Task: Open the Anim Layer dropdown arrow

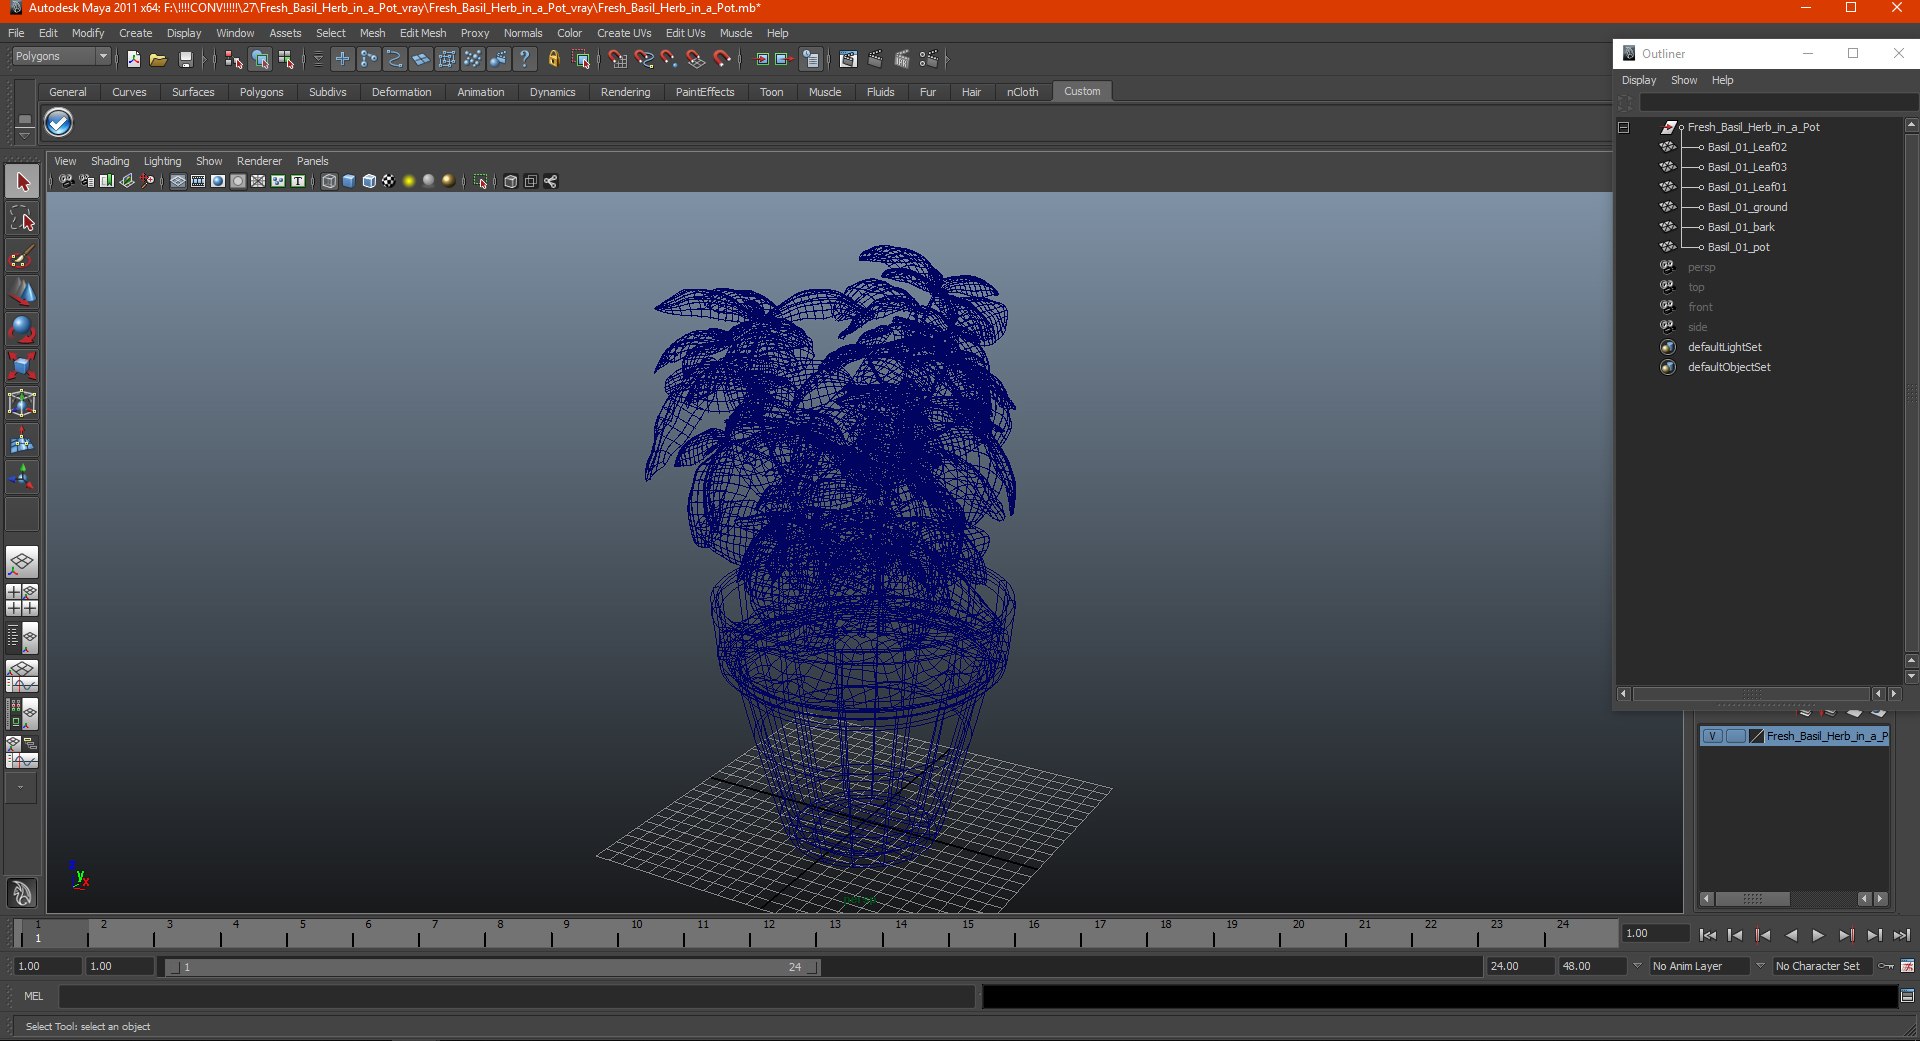Action: (1637, 966)
